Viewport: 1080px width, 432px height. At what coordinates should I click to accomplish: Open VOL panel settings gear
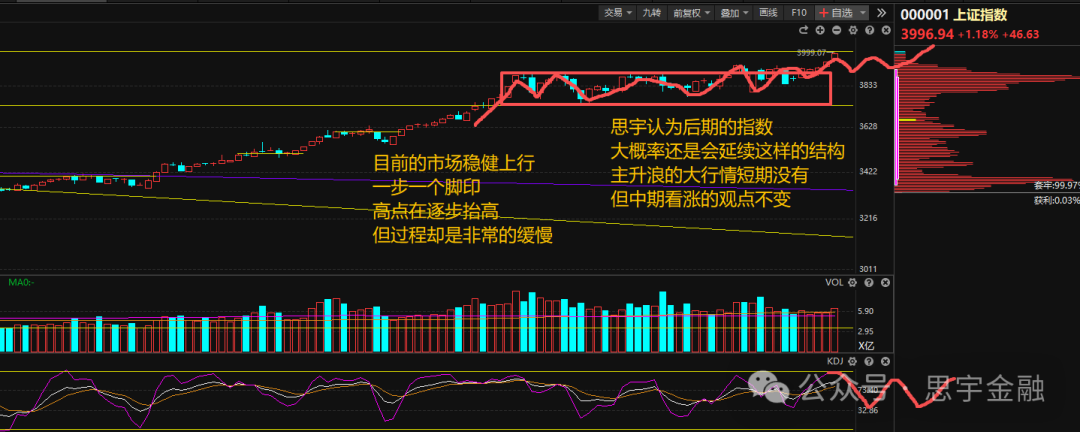(852, 283)
